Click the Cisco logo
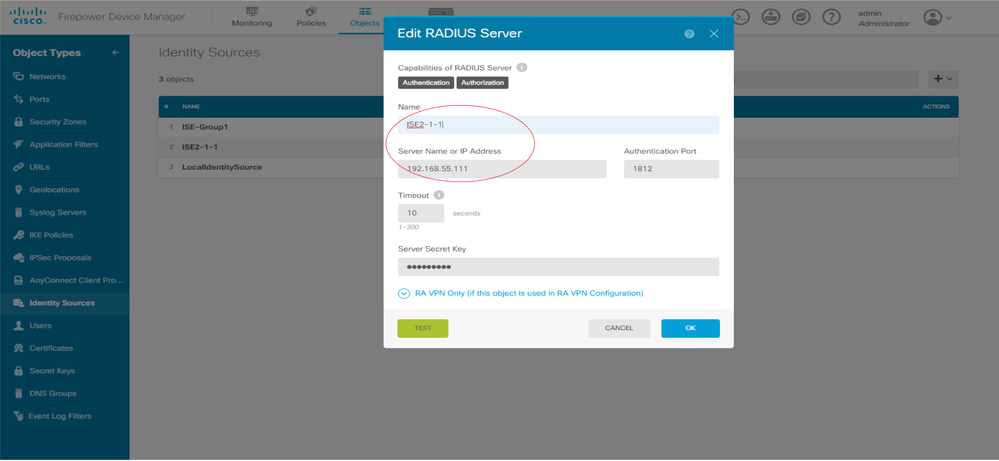This screenshot has width=999, height=461. (29, 16)
